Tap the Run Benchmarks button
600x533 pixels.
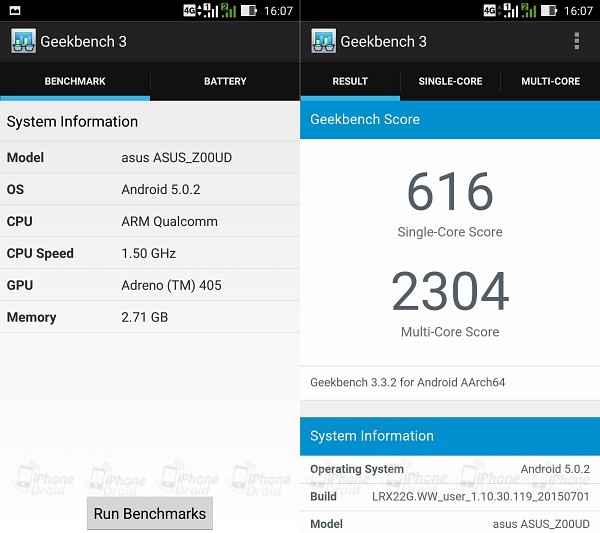click(x=150, y=513)
